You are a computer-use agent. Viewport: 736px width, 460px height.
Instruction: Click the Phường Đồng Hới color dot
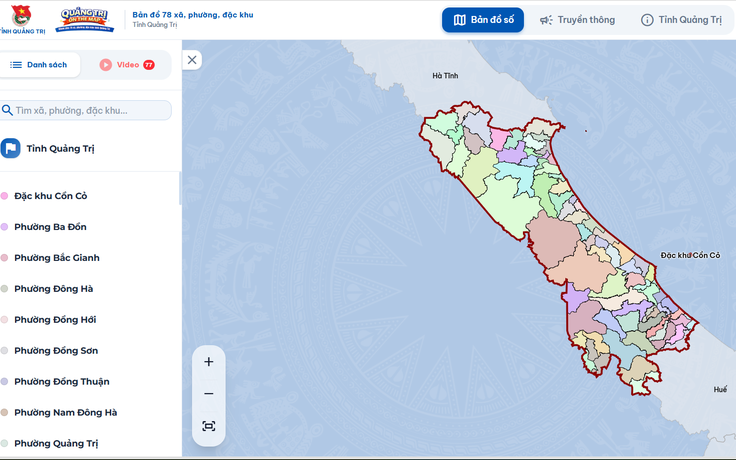click(x=5, y=320)
